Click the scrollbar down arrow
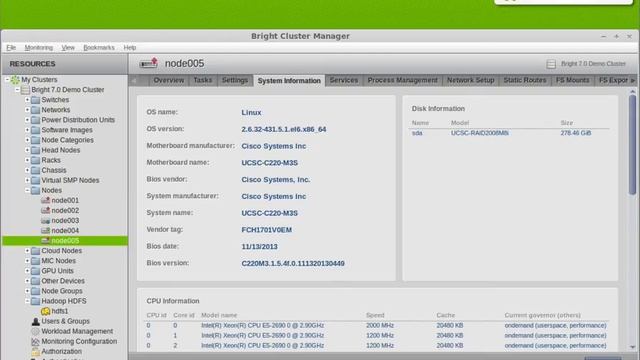Screen dimensions: 640x360 (x=632, y=347)
